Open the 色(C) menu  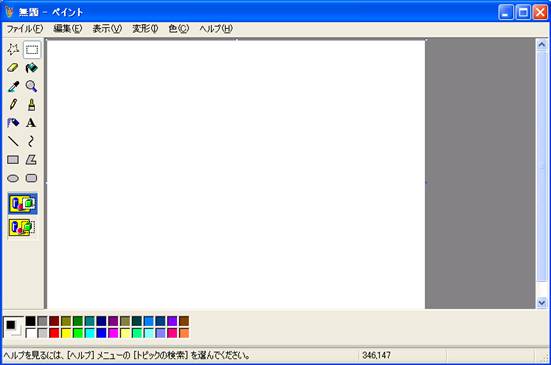point(179,29)
